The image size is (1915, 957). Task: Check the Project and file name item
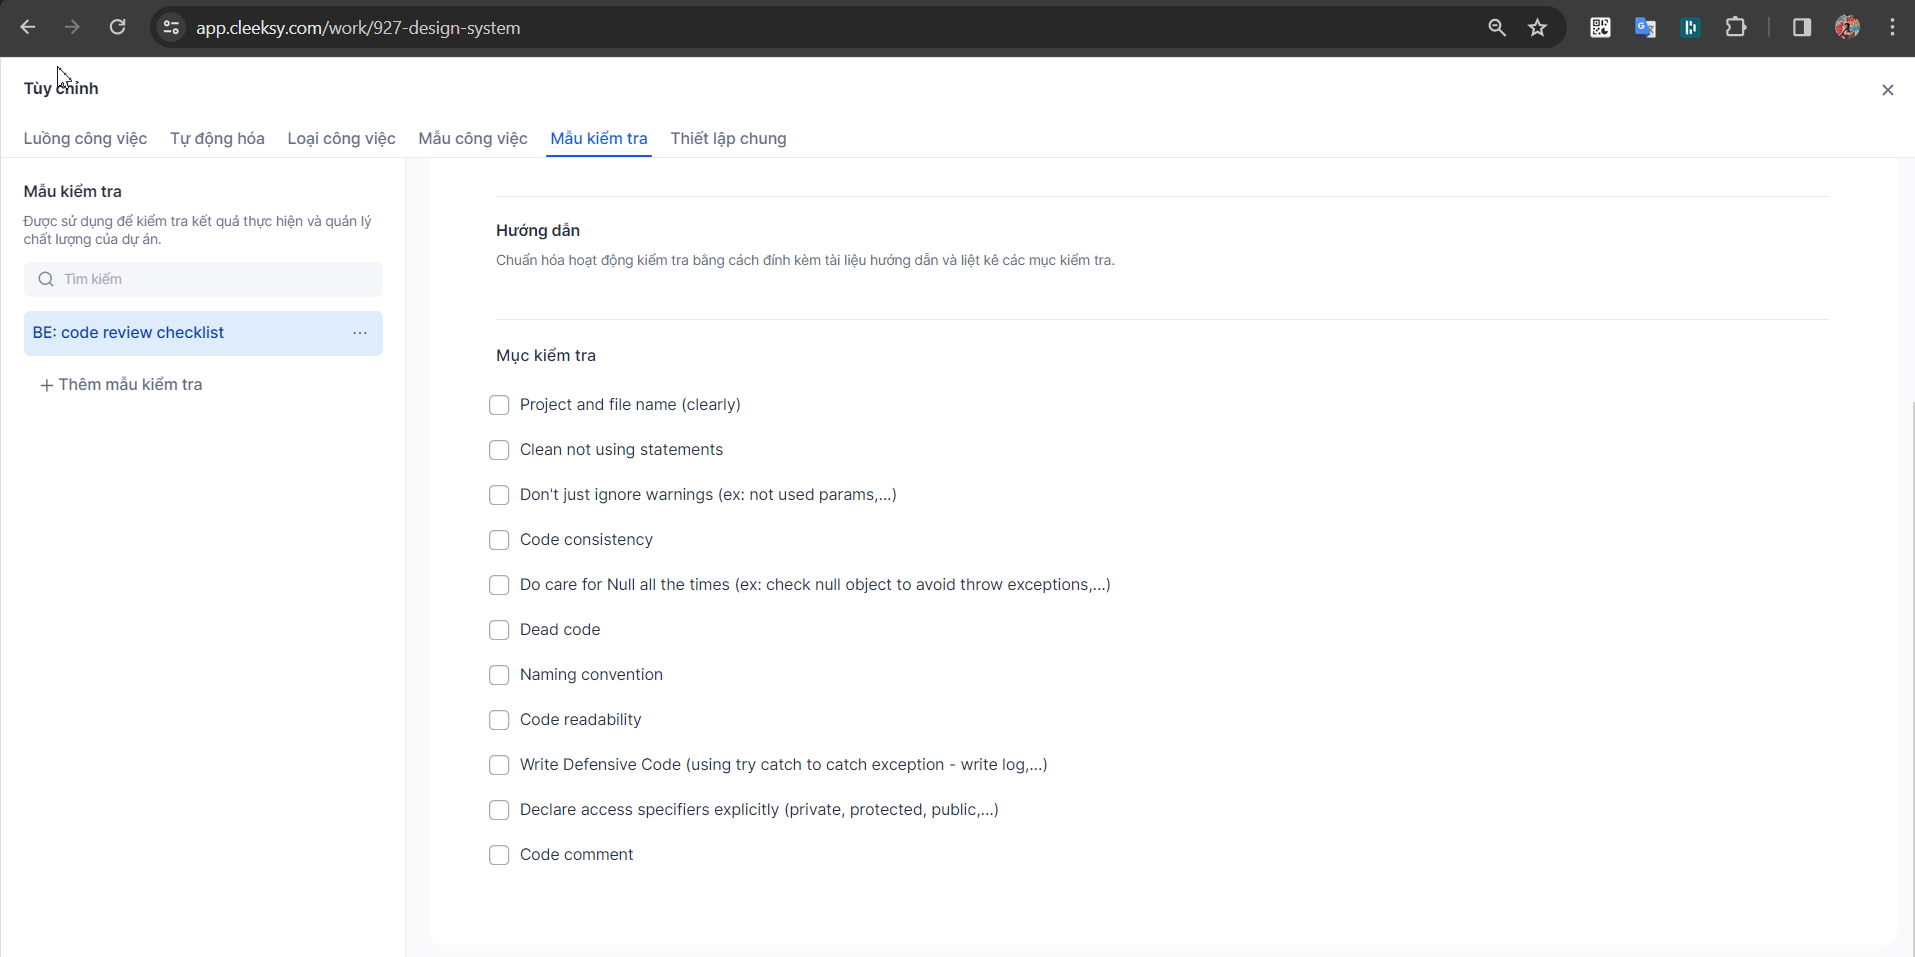point(499,405)
